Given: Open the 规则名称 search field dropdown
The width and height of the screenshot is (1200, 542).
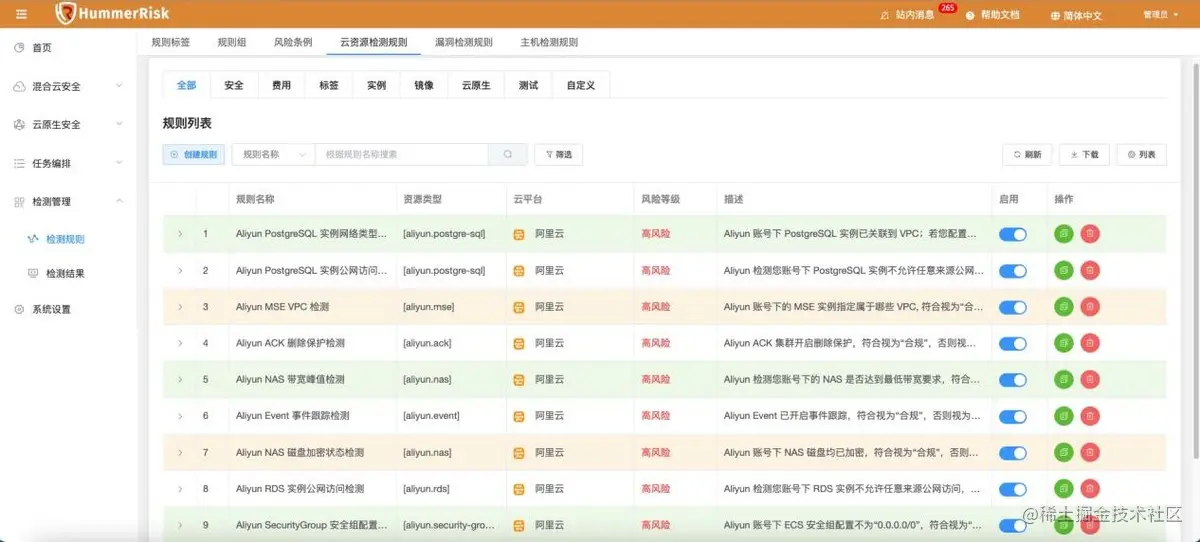Looking at the screenshot, I should point(273,154).
